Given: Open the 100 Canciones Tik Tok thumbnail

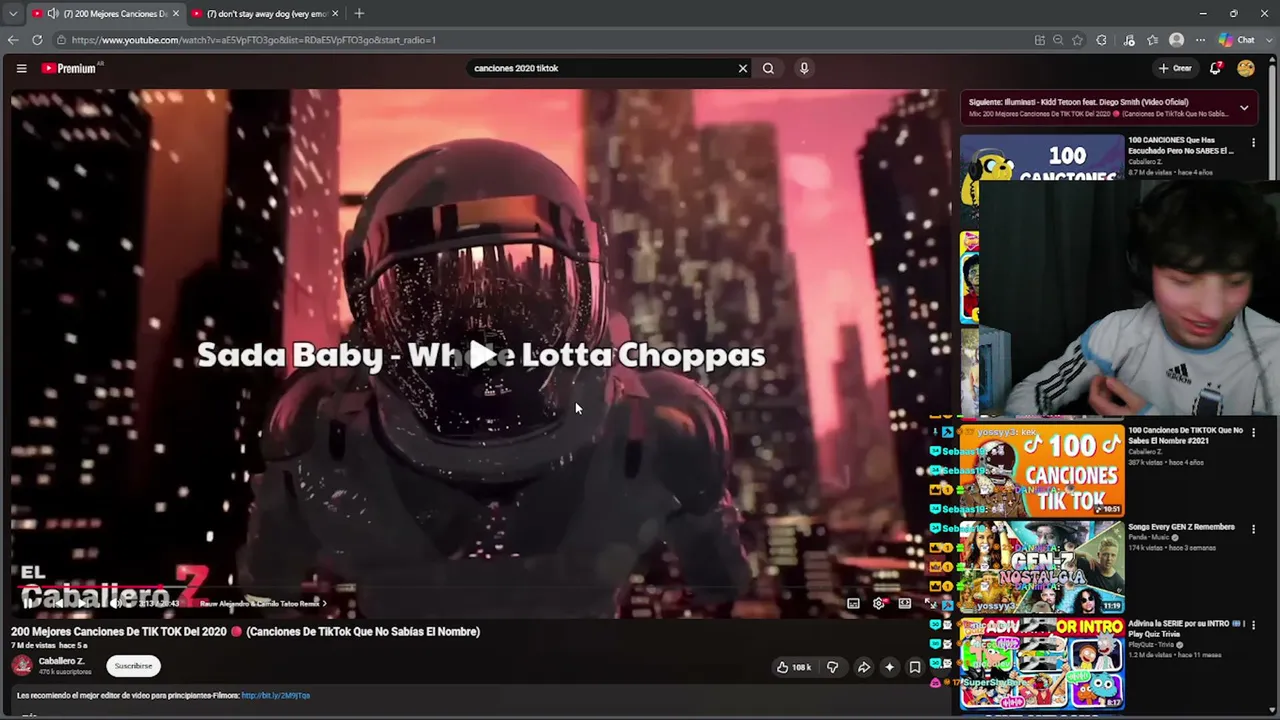Looking at the screenshot, I should (1042, 471).
